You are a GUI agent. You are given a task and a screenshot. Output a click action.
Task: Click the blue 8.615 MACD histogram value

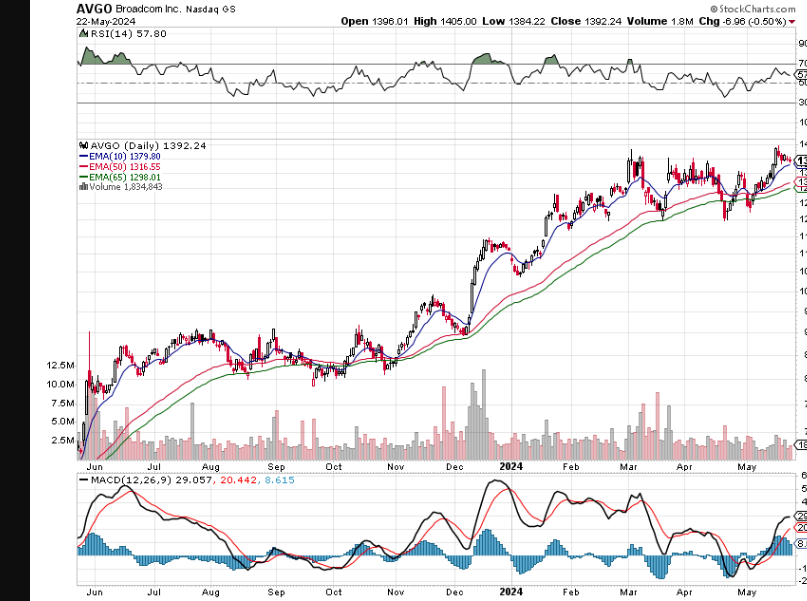coord(279,480)
